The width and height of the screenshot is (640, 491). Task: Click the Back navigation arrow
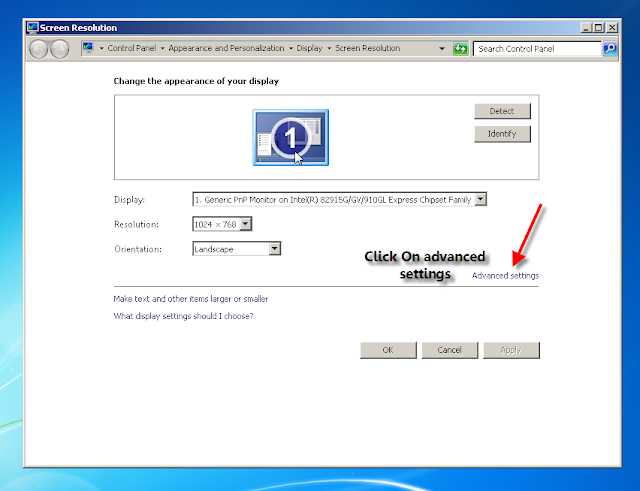point(39,49)
